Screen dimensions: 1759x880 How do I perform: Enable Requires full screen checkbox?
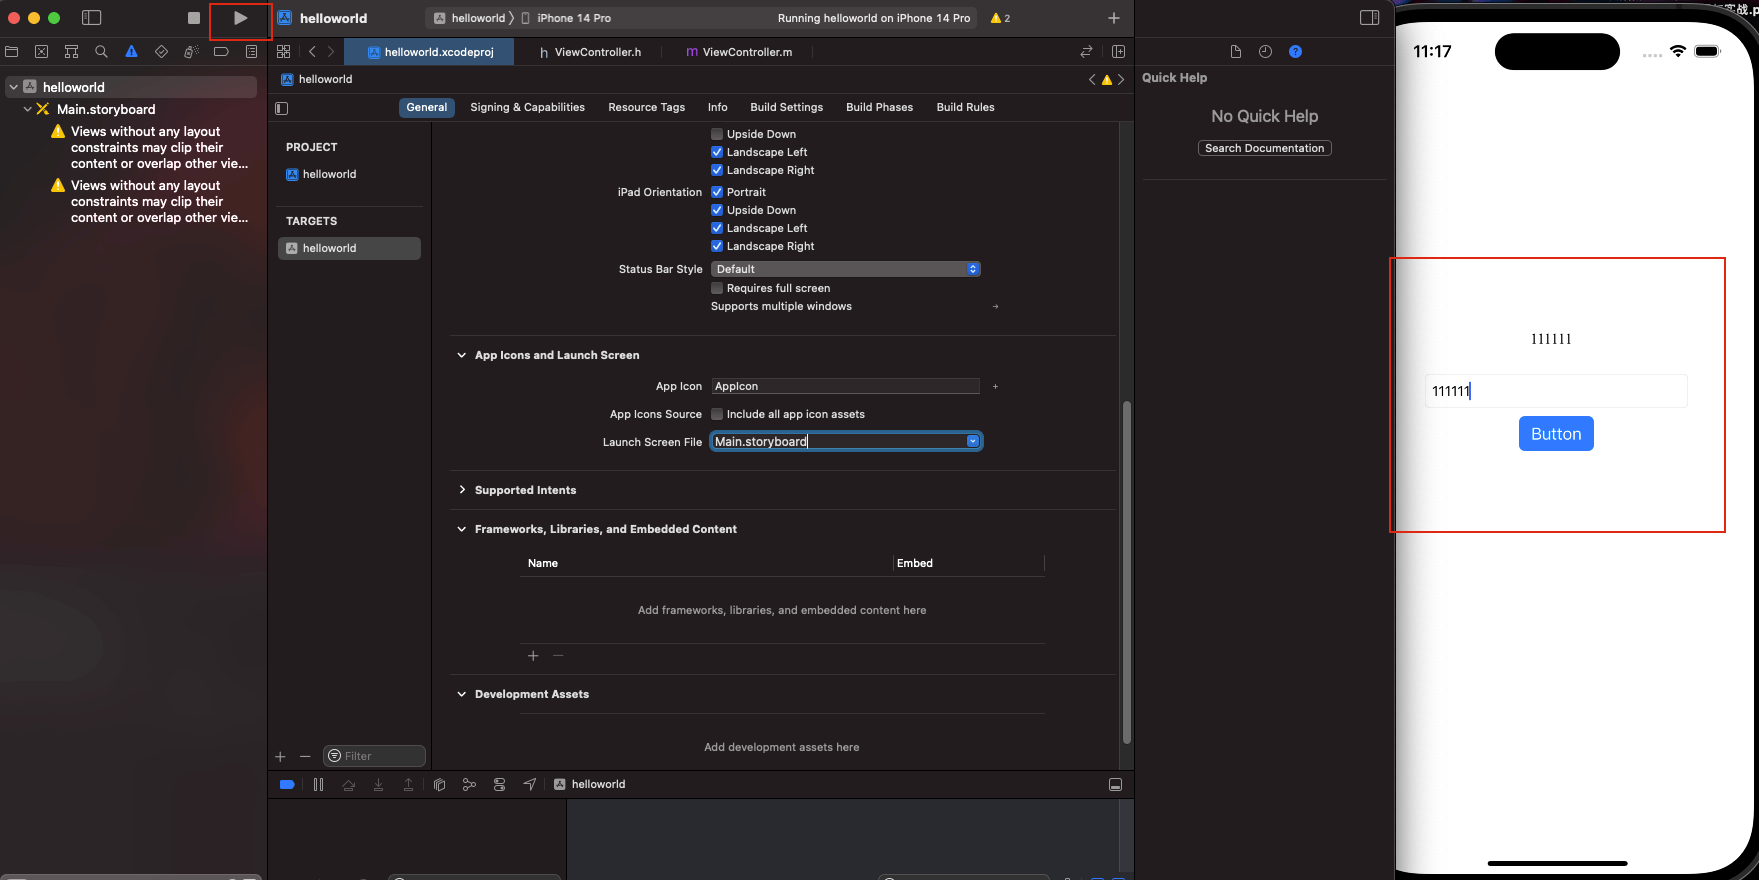[717, 288]
